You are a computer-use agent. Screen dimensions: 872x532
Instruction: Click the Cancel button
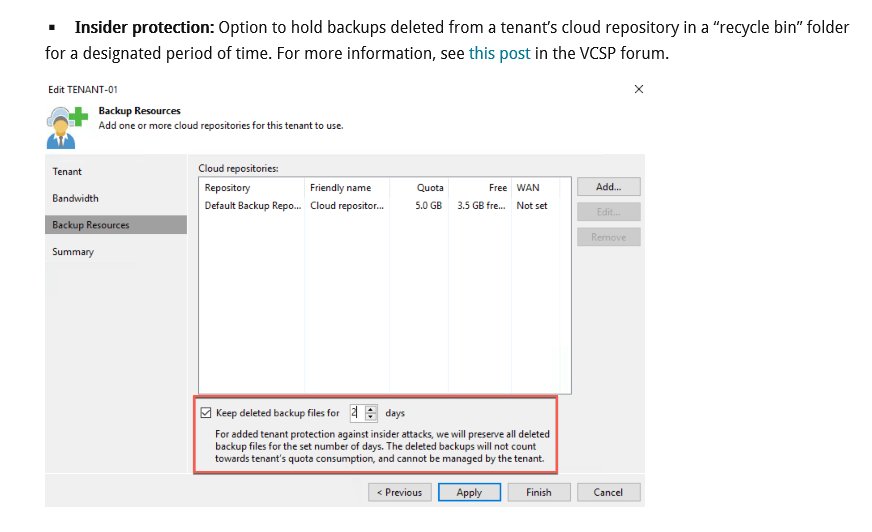[608, 492]
